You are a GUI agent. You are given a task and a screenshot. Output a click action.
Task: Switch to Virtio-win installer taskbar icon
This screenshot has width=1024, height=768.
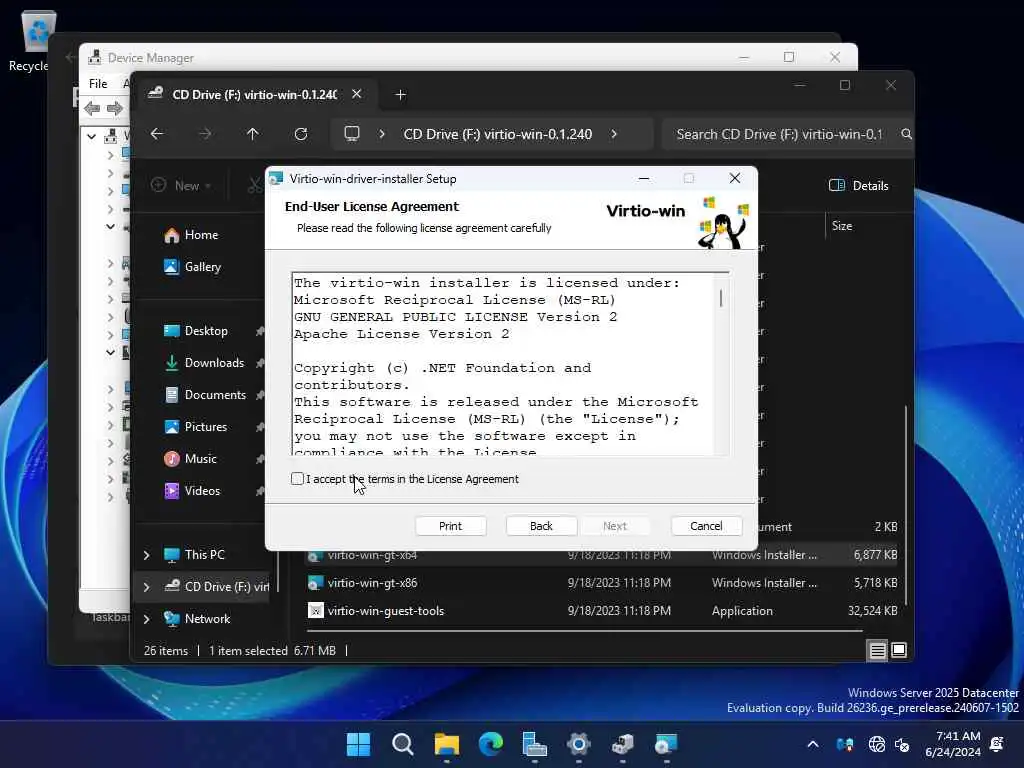(x=666, y=744)
